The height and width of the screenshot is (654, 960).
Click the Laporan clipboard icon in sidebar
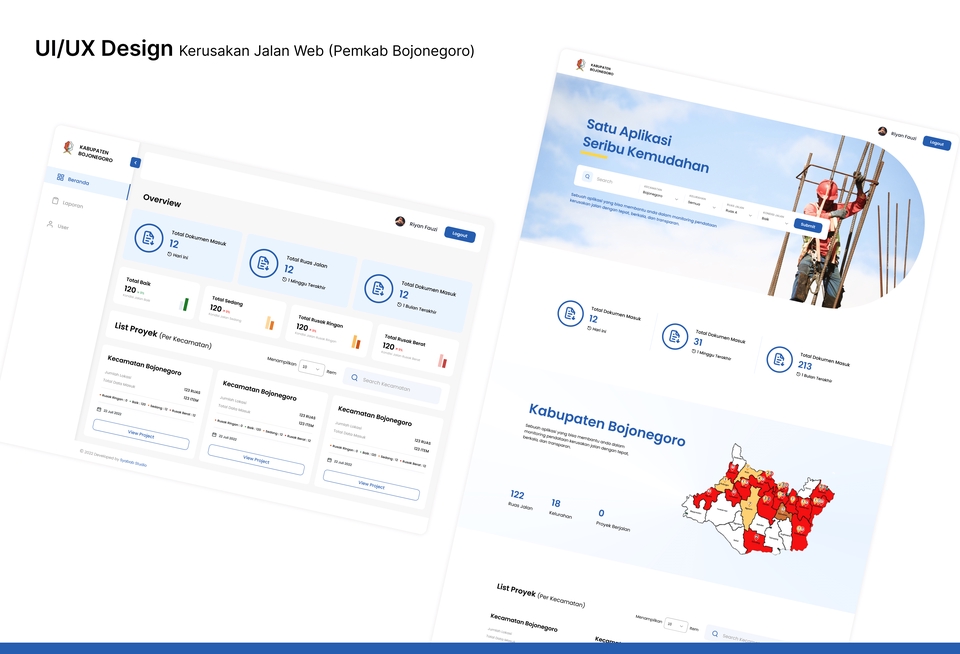point(55,201)
